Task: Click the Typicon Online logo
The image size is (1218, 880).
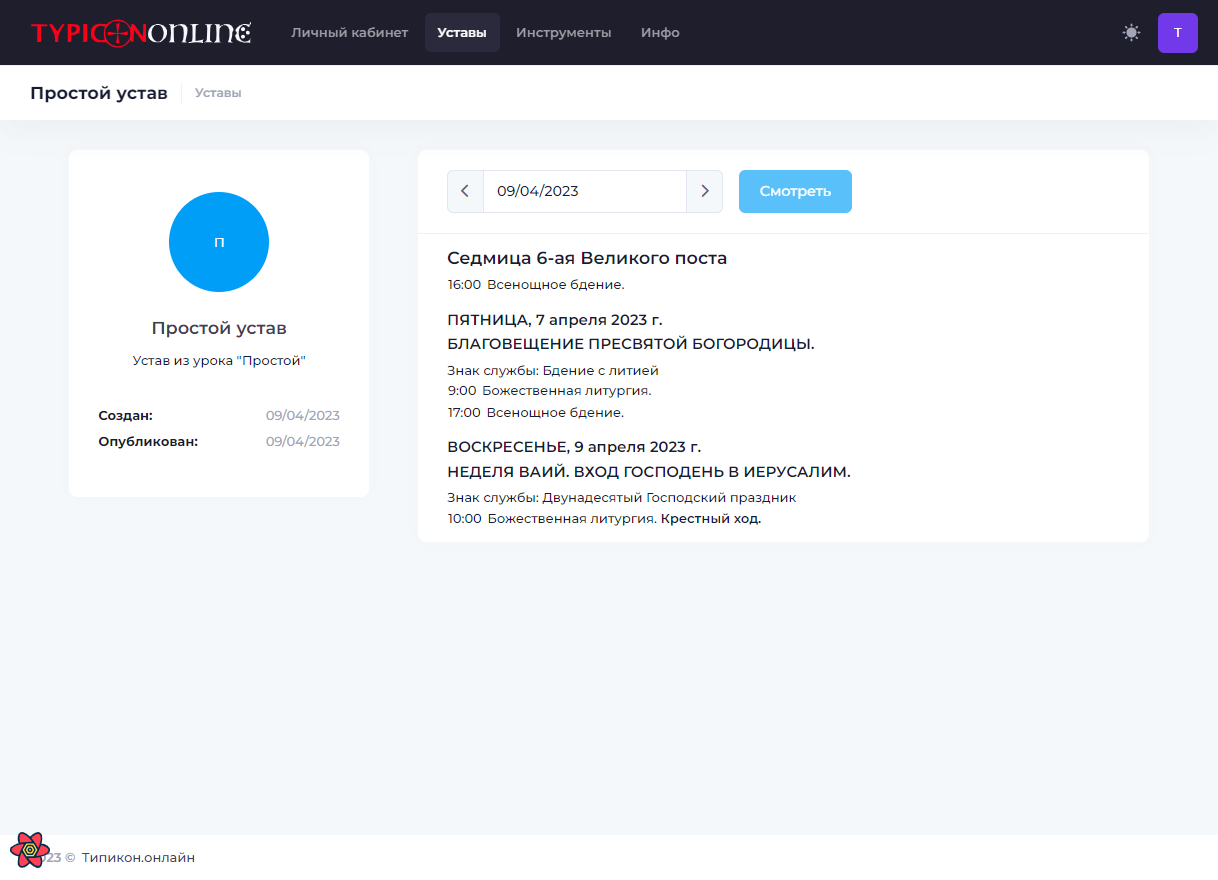Action: tap(141, 33)
